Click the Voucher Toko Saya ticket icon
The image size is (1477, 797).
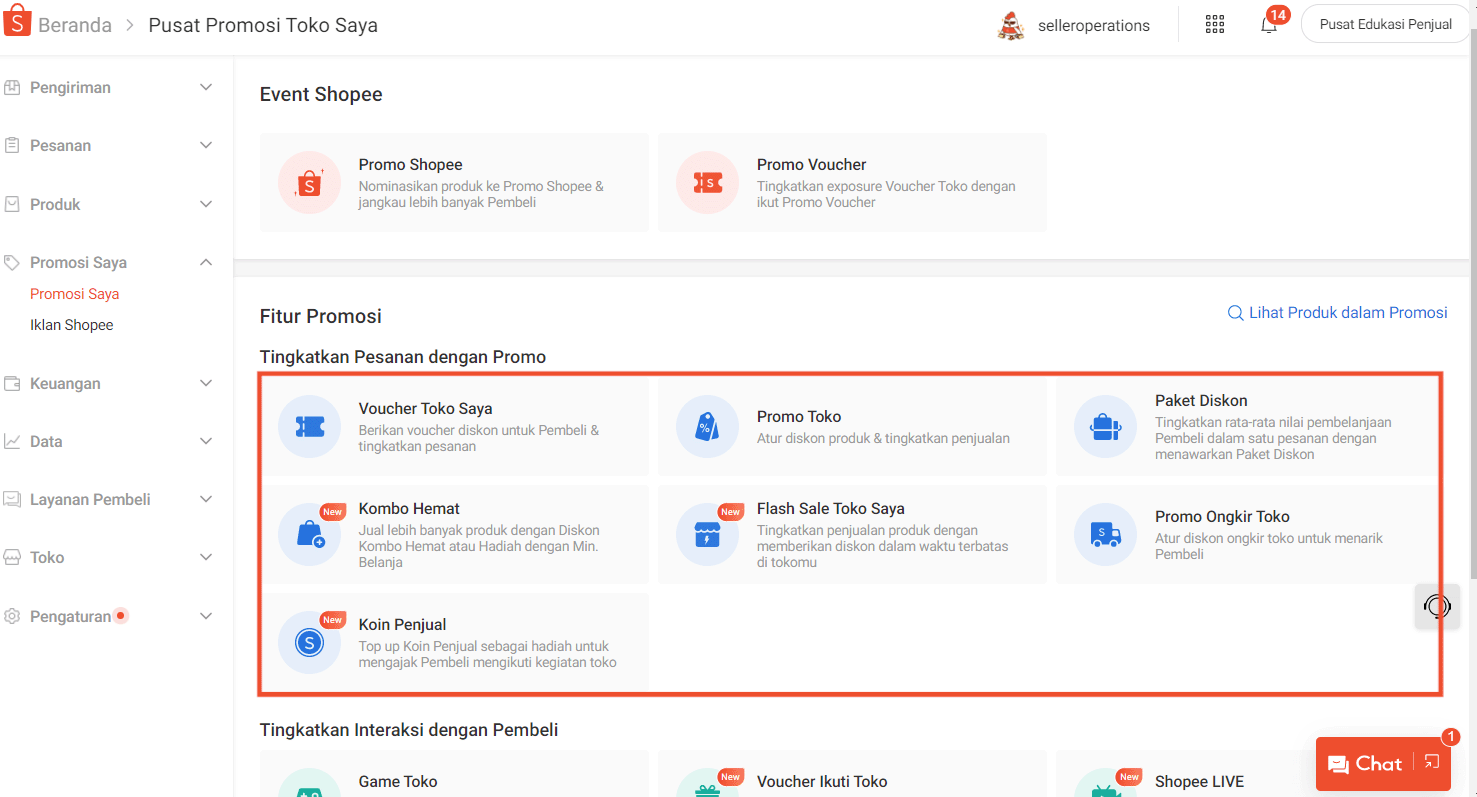click(x=309, y=427)
